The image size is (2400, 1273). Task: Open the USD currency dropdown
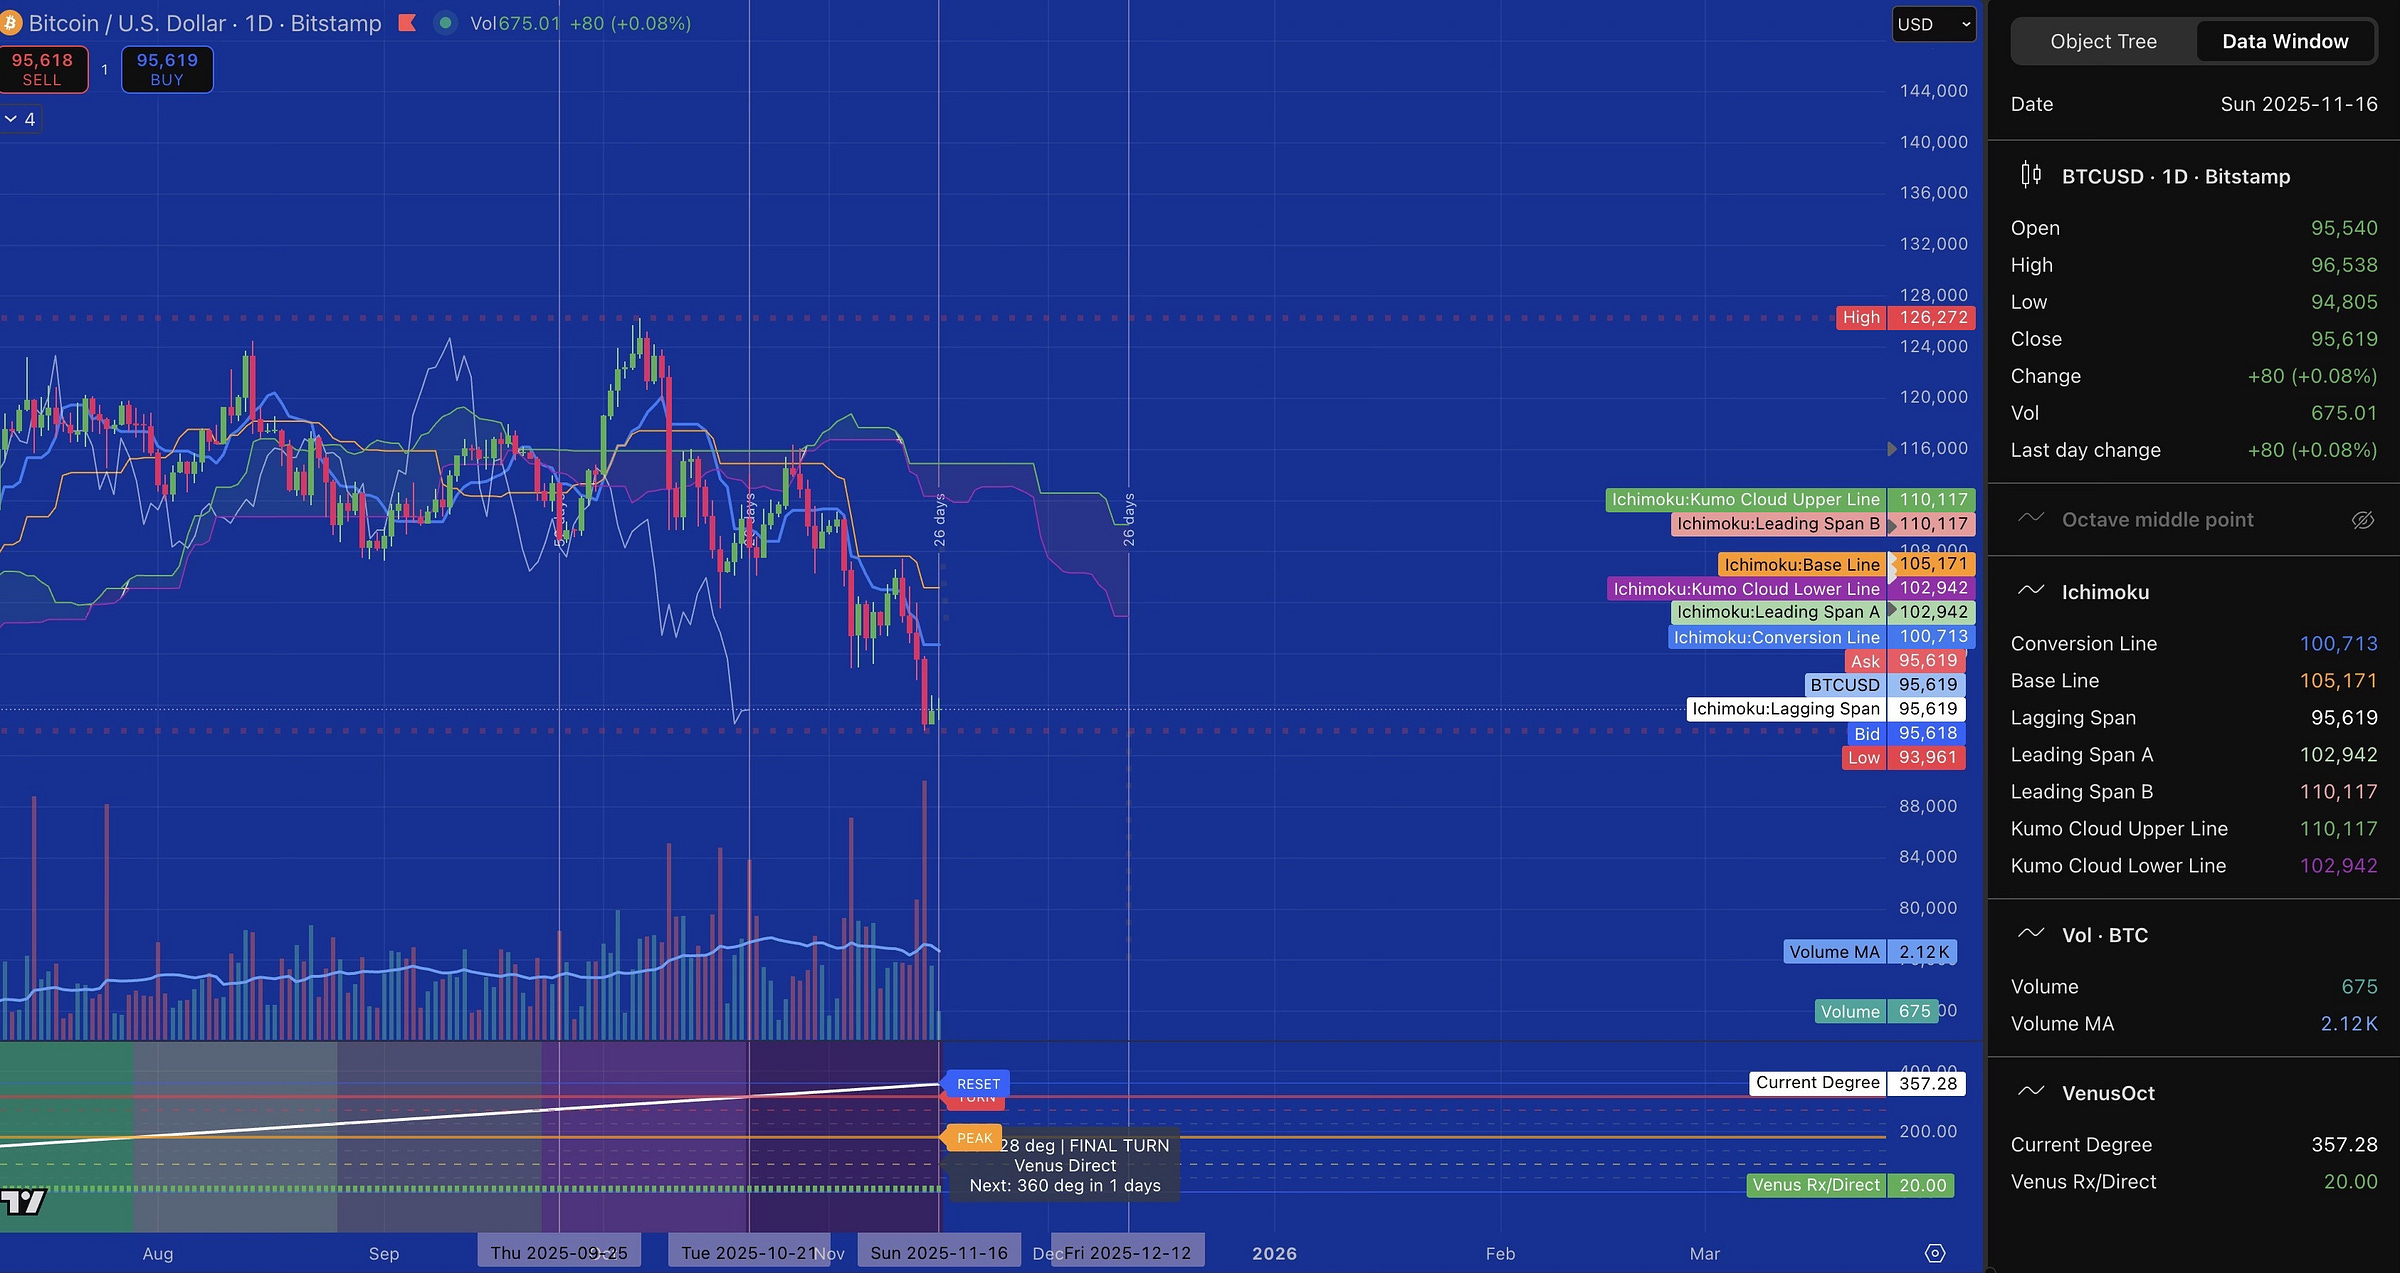click(1933, 24)
